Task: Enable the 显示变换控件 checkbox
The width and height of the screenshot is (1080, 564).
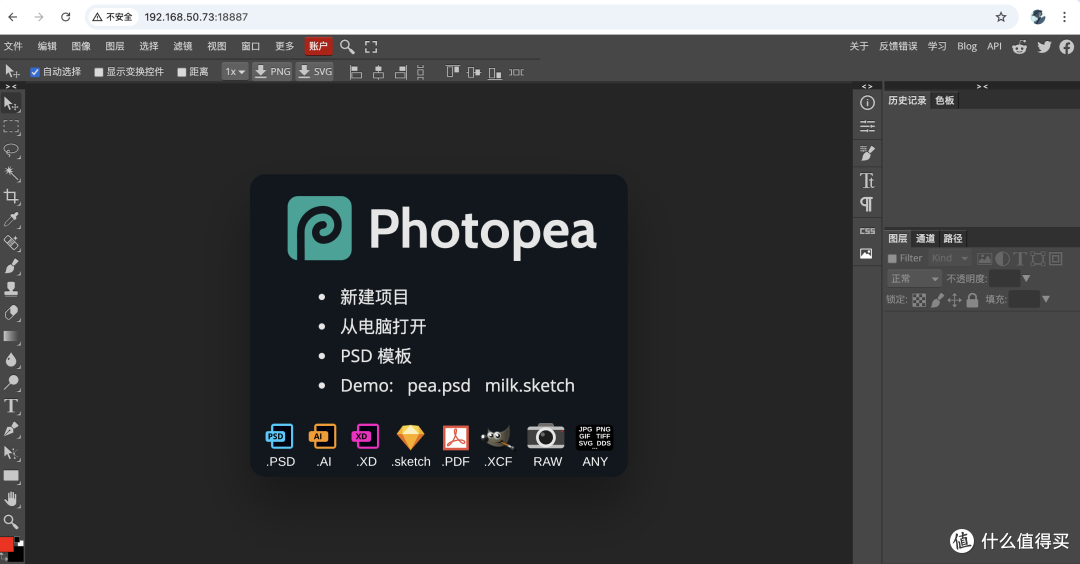Action: pyautogui.click(x=98, y=72)
